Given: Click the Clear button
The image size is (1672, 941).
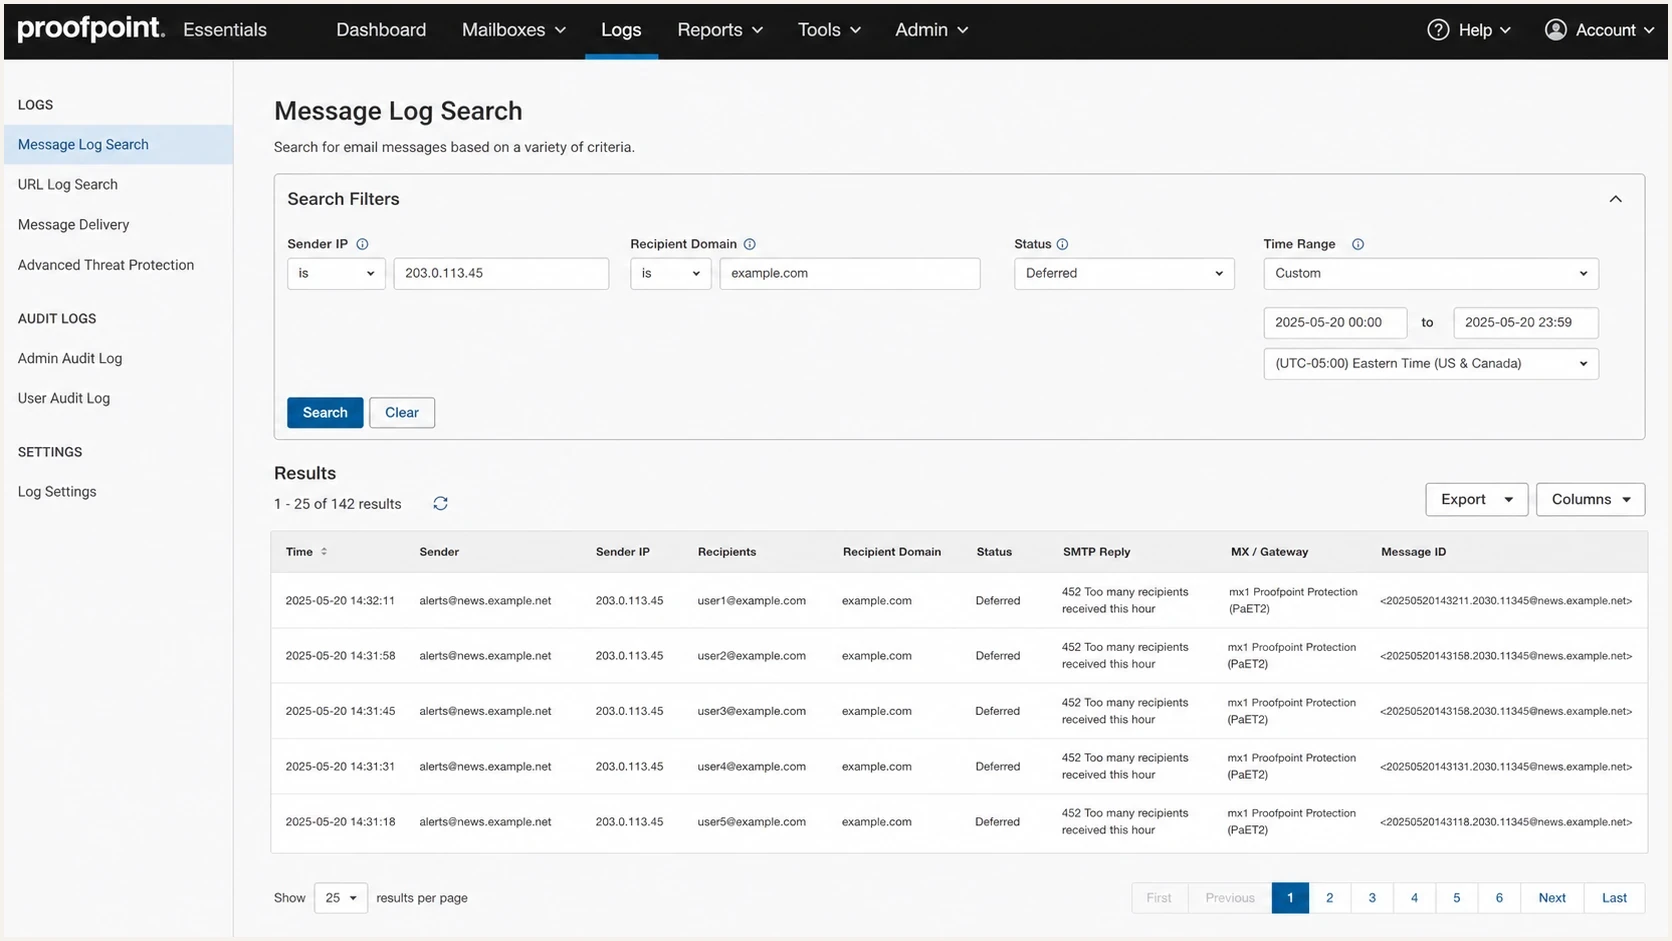Looking at the screenshot, I should [x=402, y=412].
